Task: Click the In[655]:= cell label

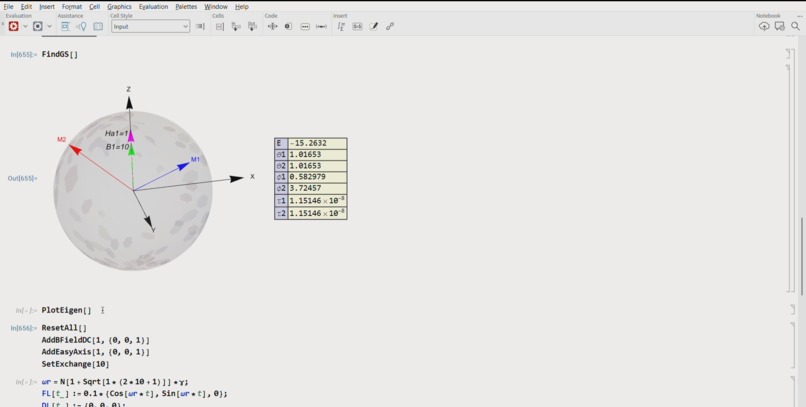Action: (24, 54)
